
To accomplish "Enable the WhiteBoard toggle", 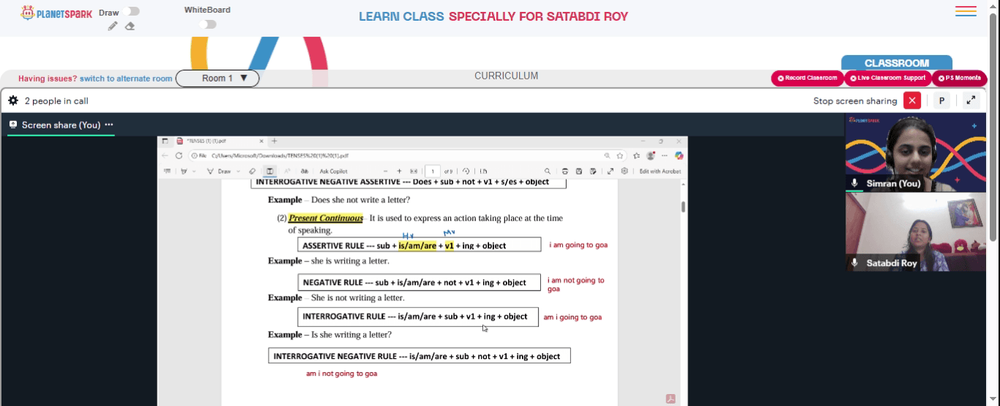I will pos(208,24).
